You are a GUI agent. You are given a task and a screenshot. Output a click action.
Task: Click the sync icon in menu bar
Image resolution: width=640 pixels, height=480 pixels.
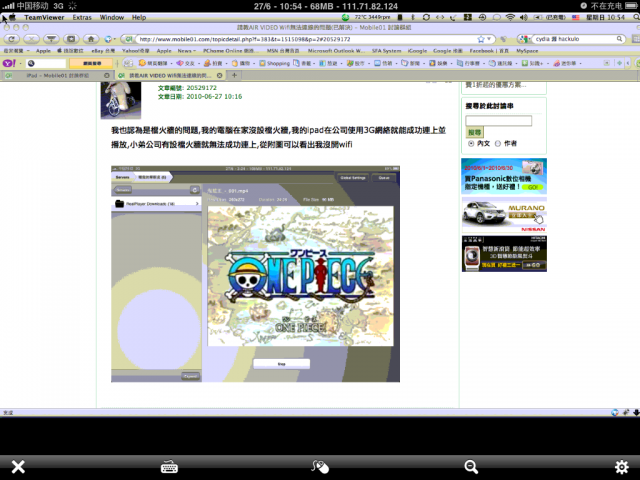click(426, 17)
